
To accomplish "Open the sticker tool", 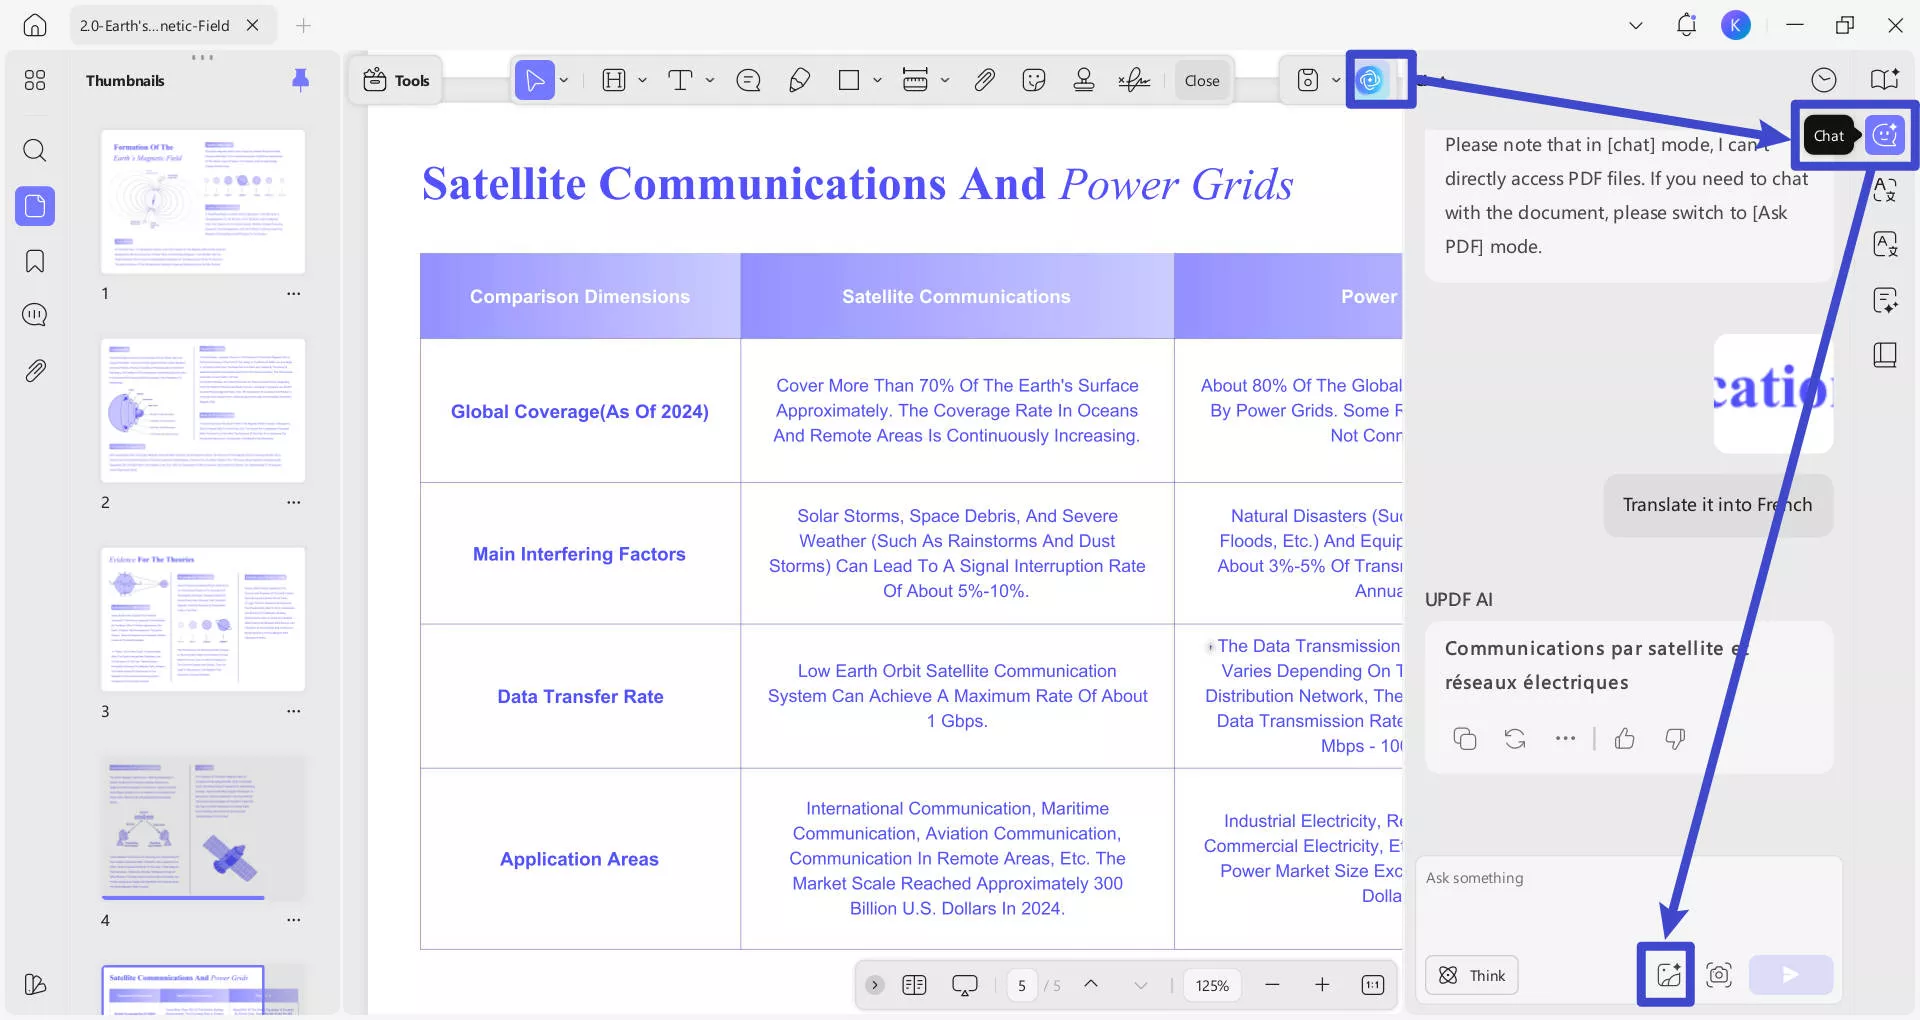I will pyautogui.click(x=1034, y=80).
